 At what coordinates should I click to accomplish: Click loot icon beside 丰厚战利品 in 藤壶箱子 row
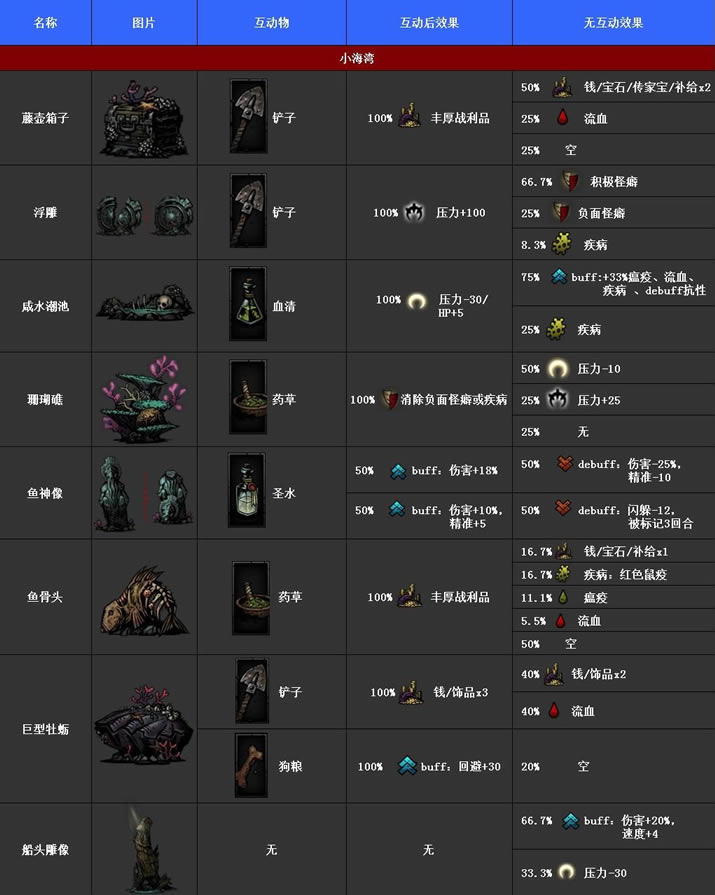[x=409, y=116]
